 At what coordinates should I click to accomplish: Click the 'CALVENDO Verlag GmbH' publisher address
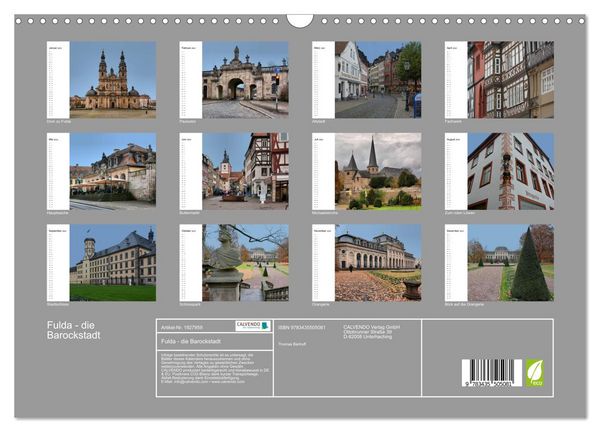(372, 332)
